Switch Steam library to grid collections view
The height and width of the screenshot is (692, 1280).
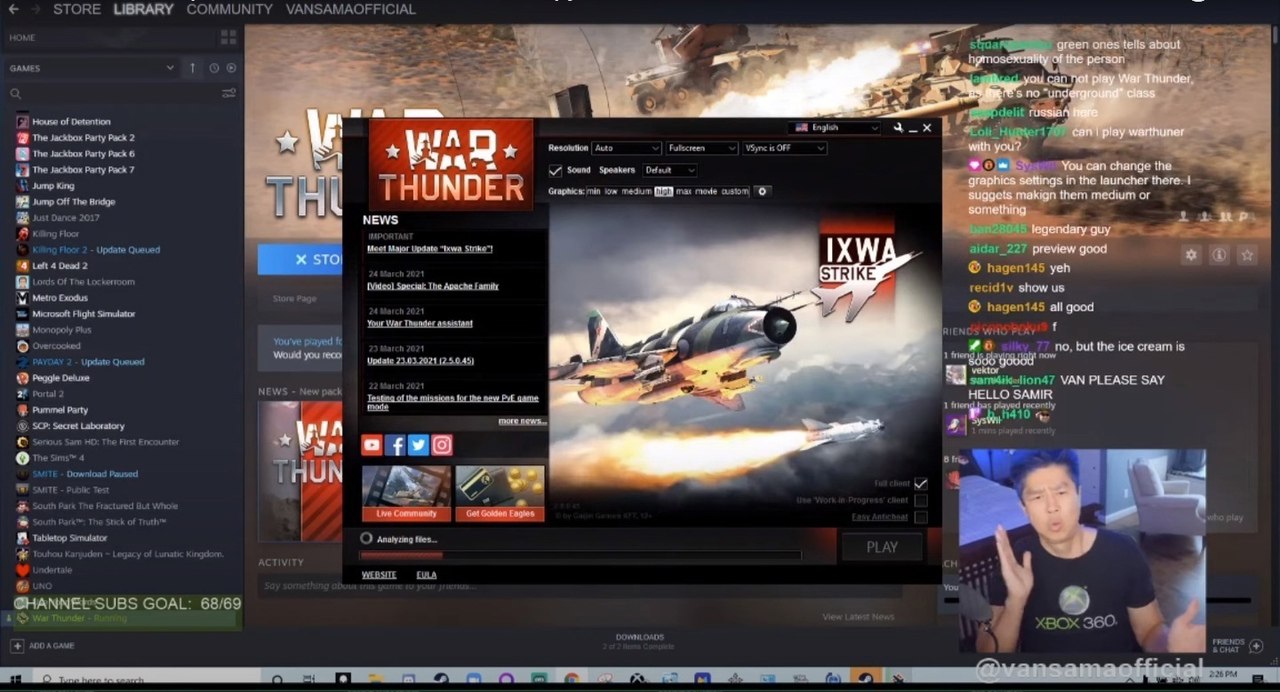click(x=228, y=37)
